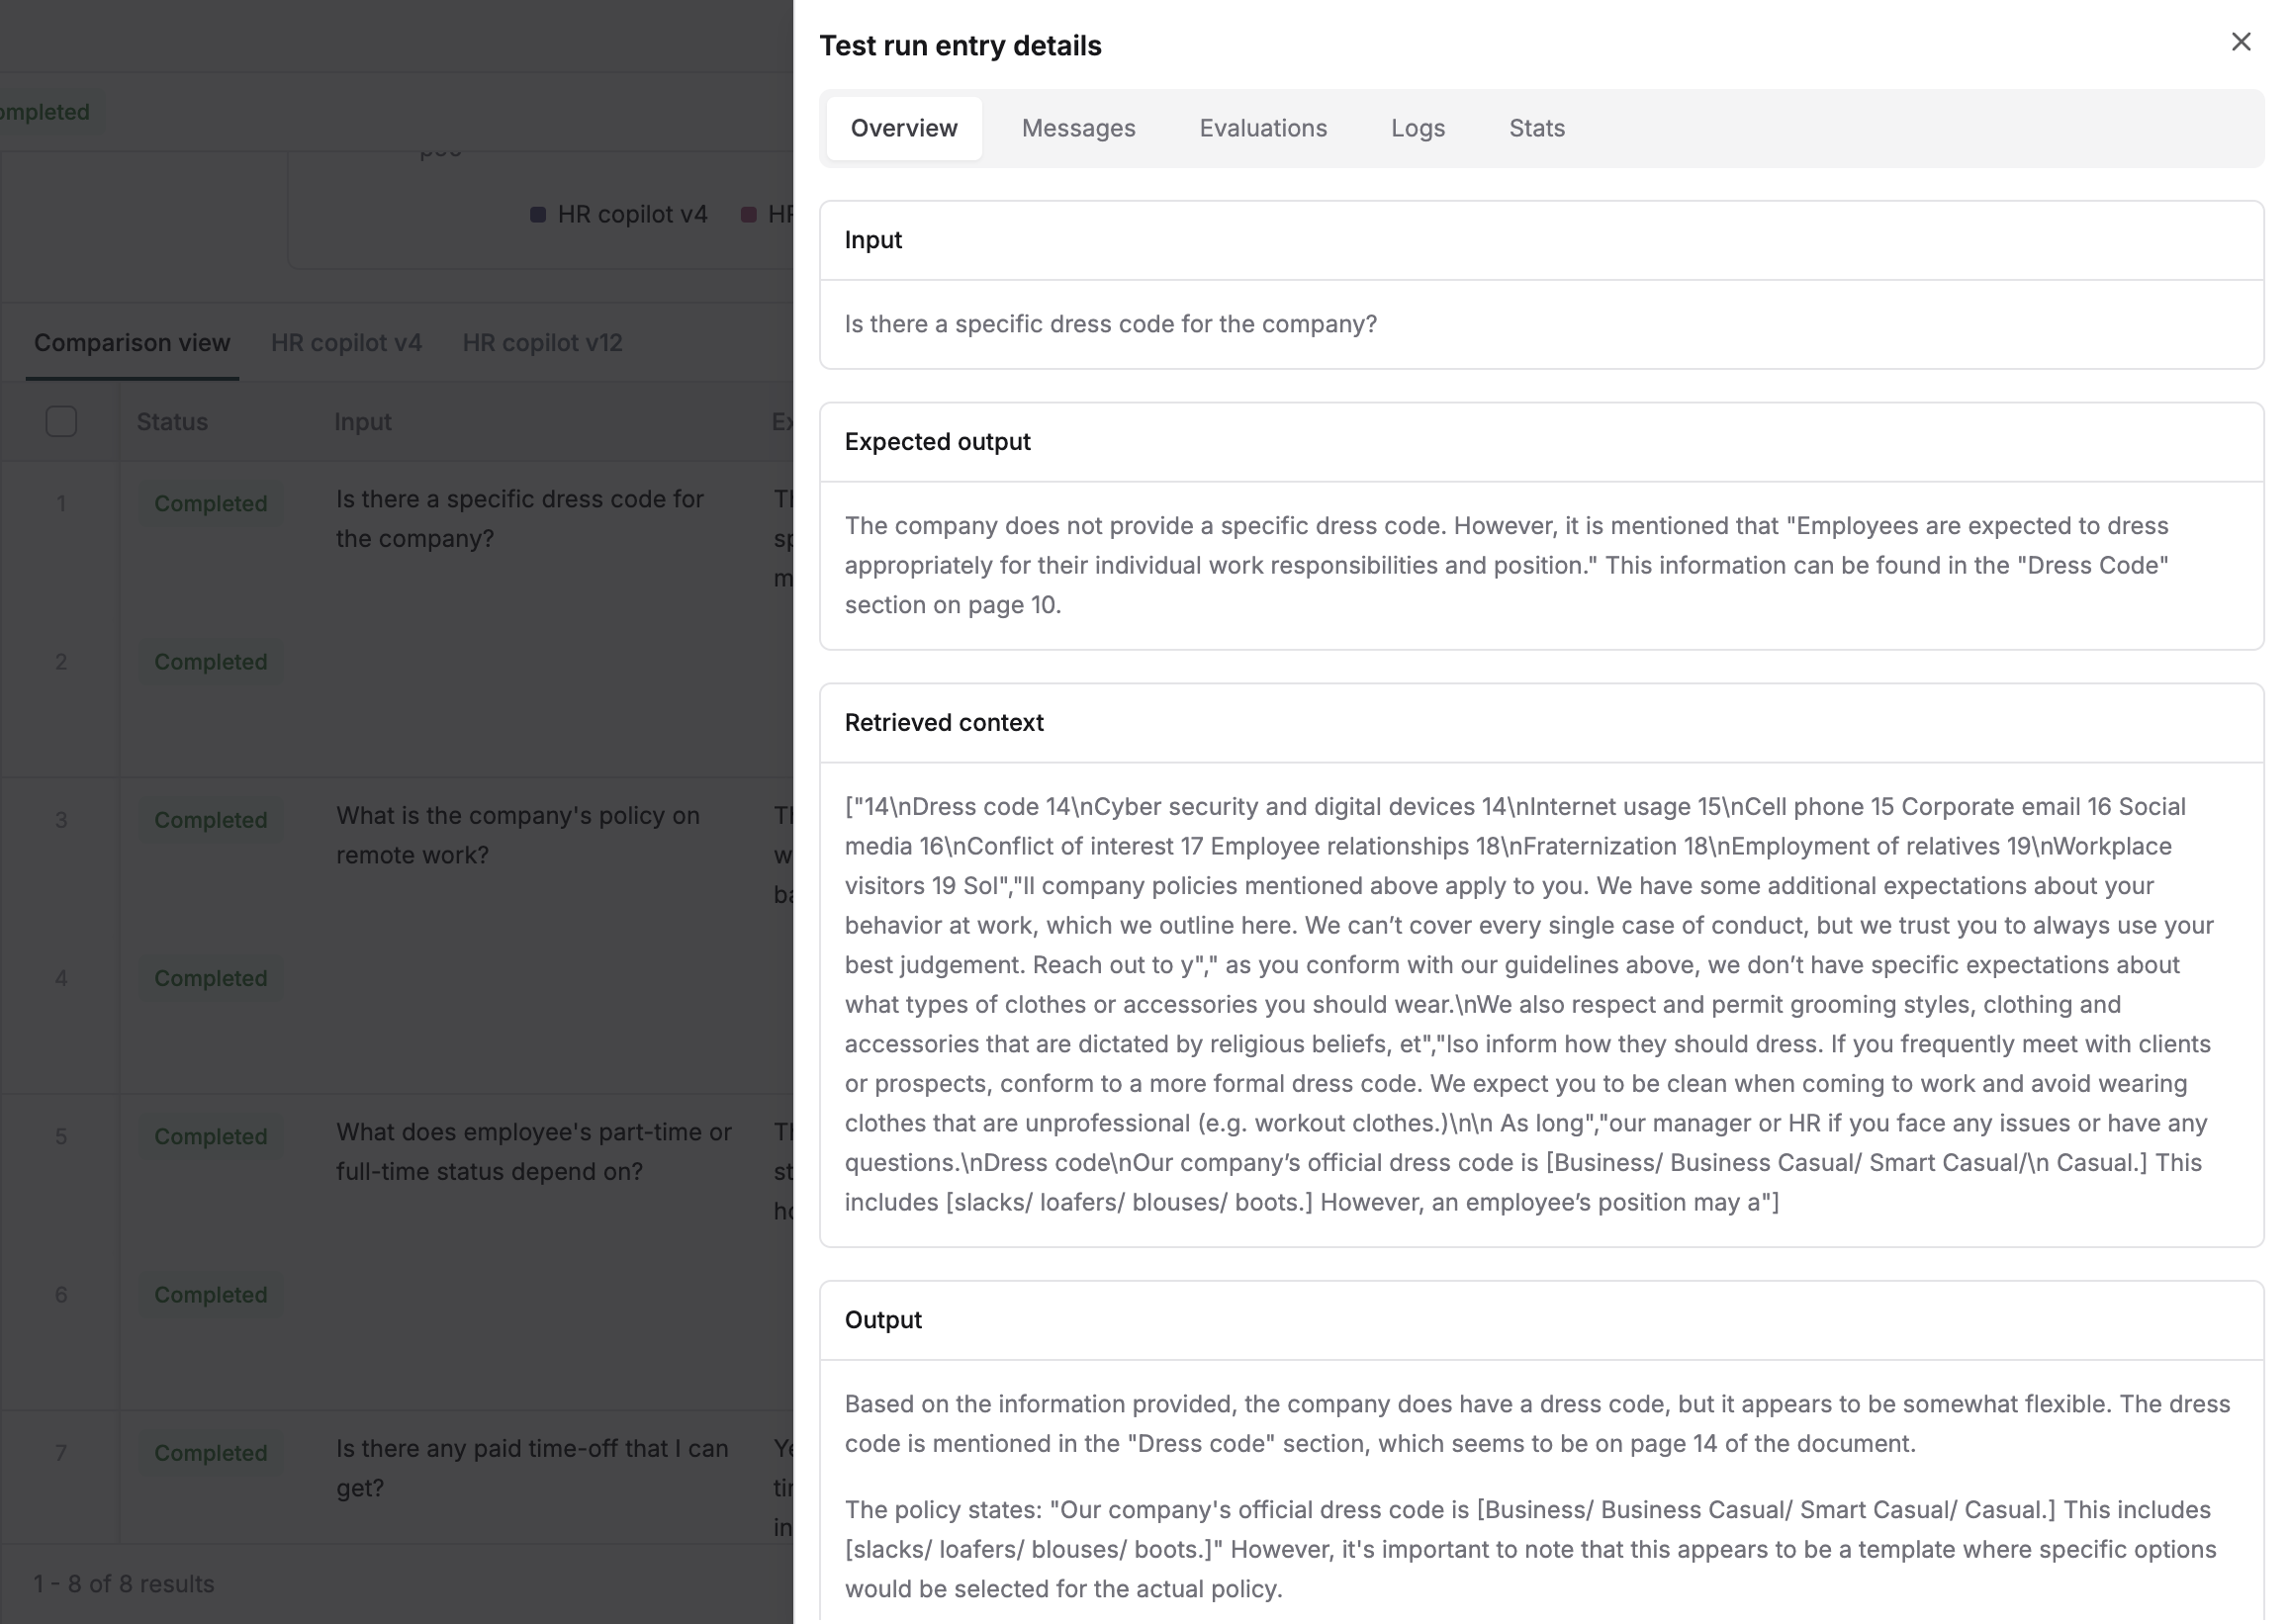Click the Overview tab
This screenshot has height=1624, width=2289.
[904, 127]
